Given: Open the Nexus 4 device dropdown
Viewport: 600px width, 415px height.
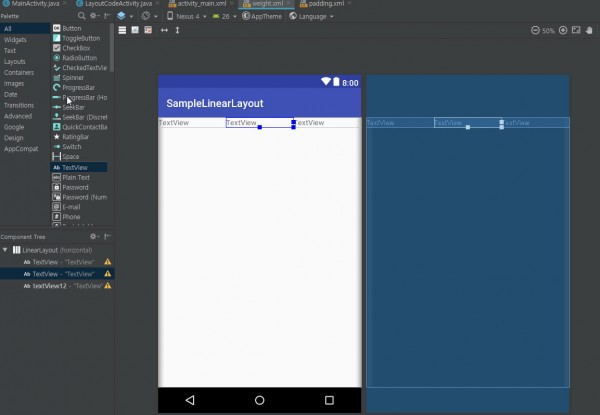Looking at the screenshot, I should (x=187, y=16).
